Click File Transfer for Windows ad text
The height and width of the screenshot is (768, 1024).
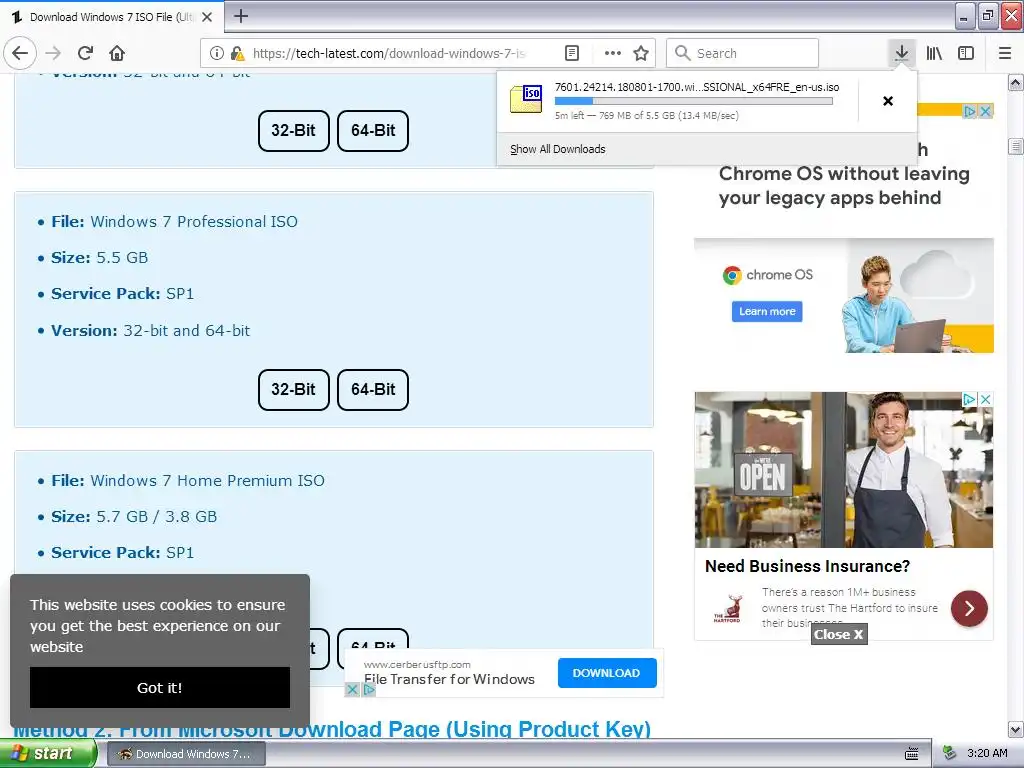[449, 679]
